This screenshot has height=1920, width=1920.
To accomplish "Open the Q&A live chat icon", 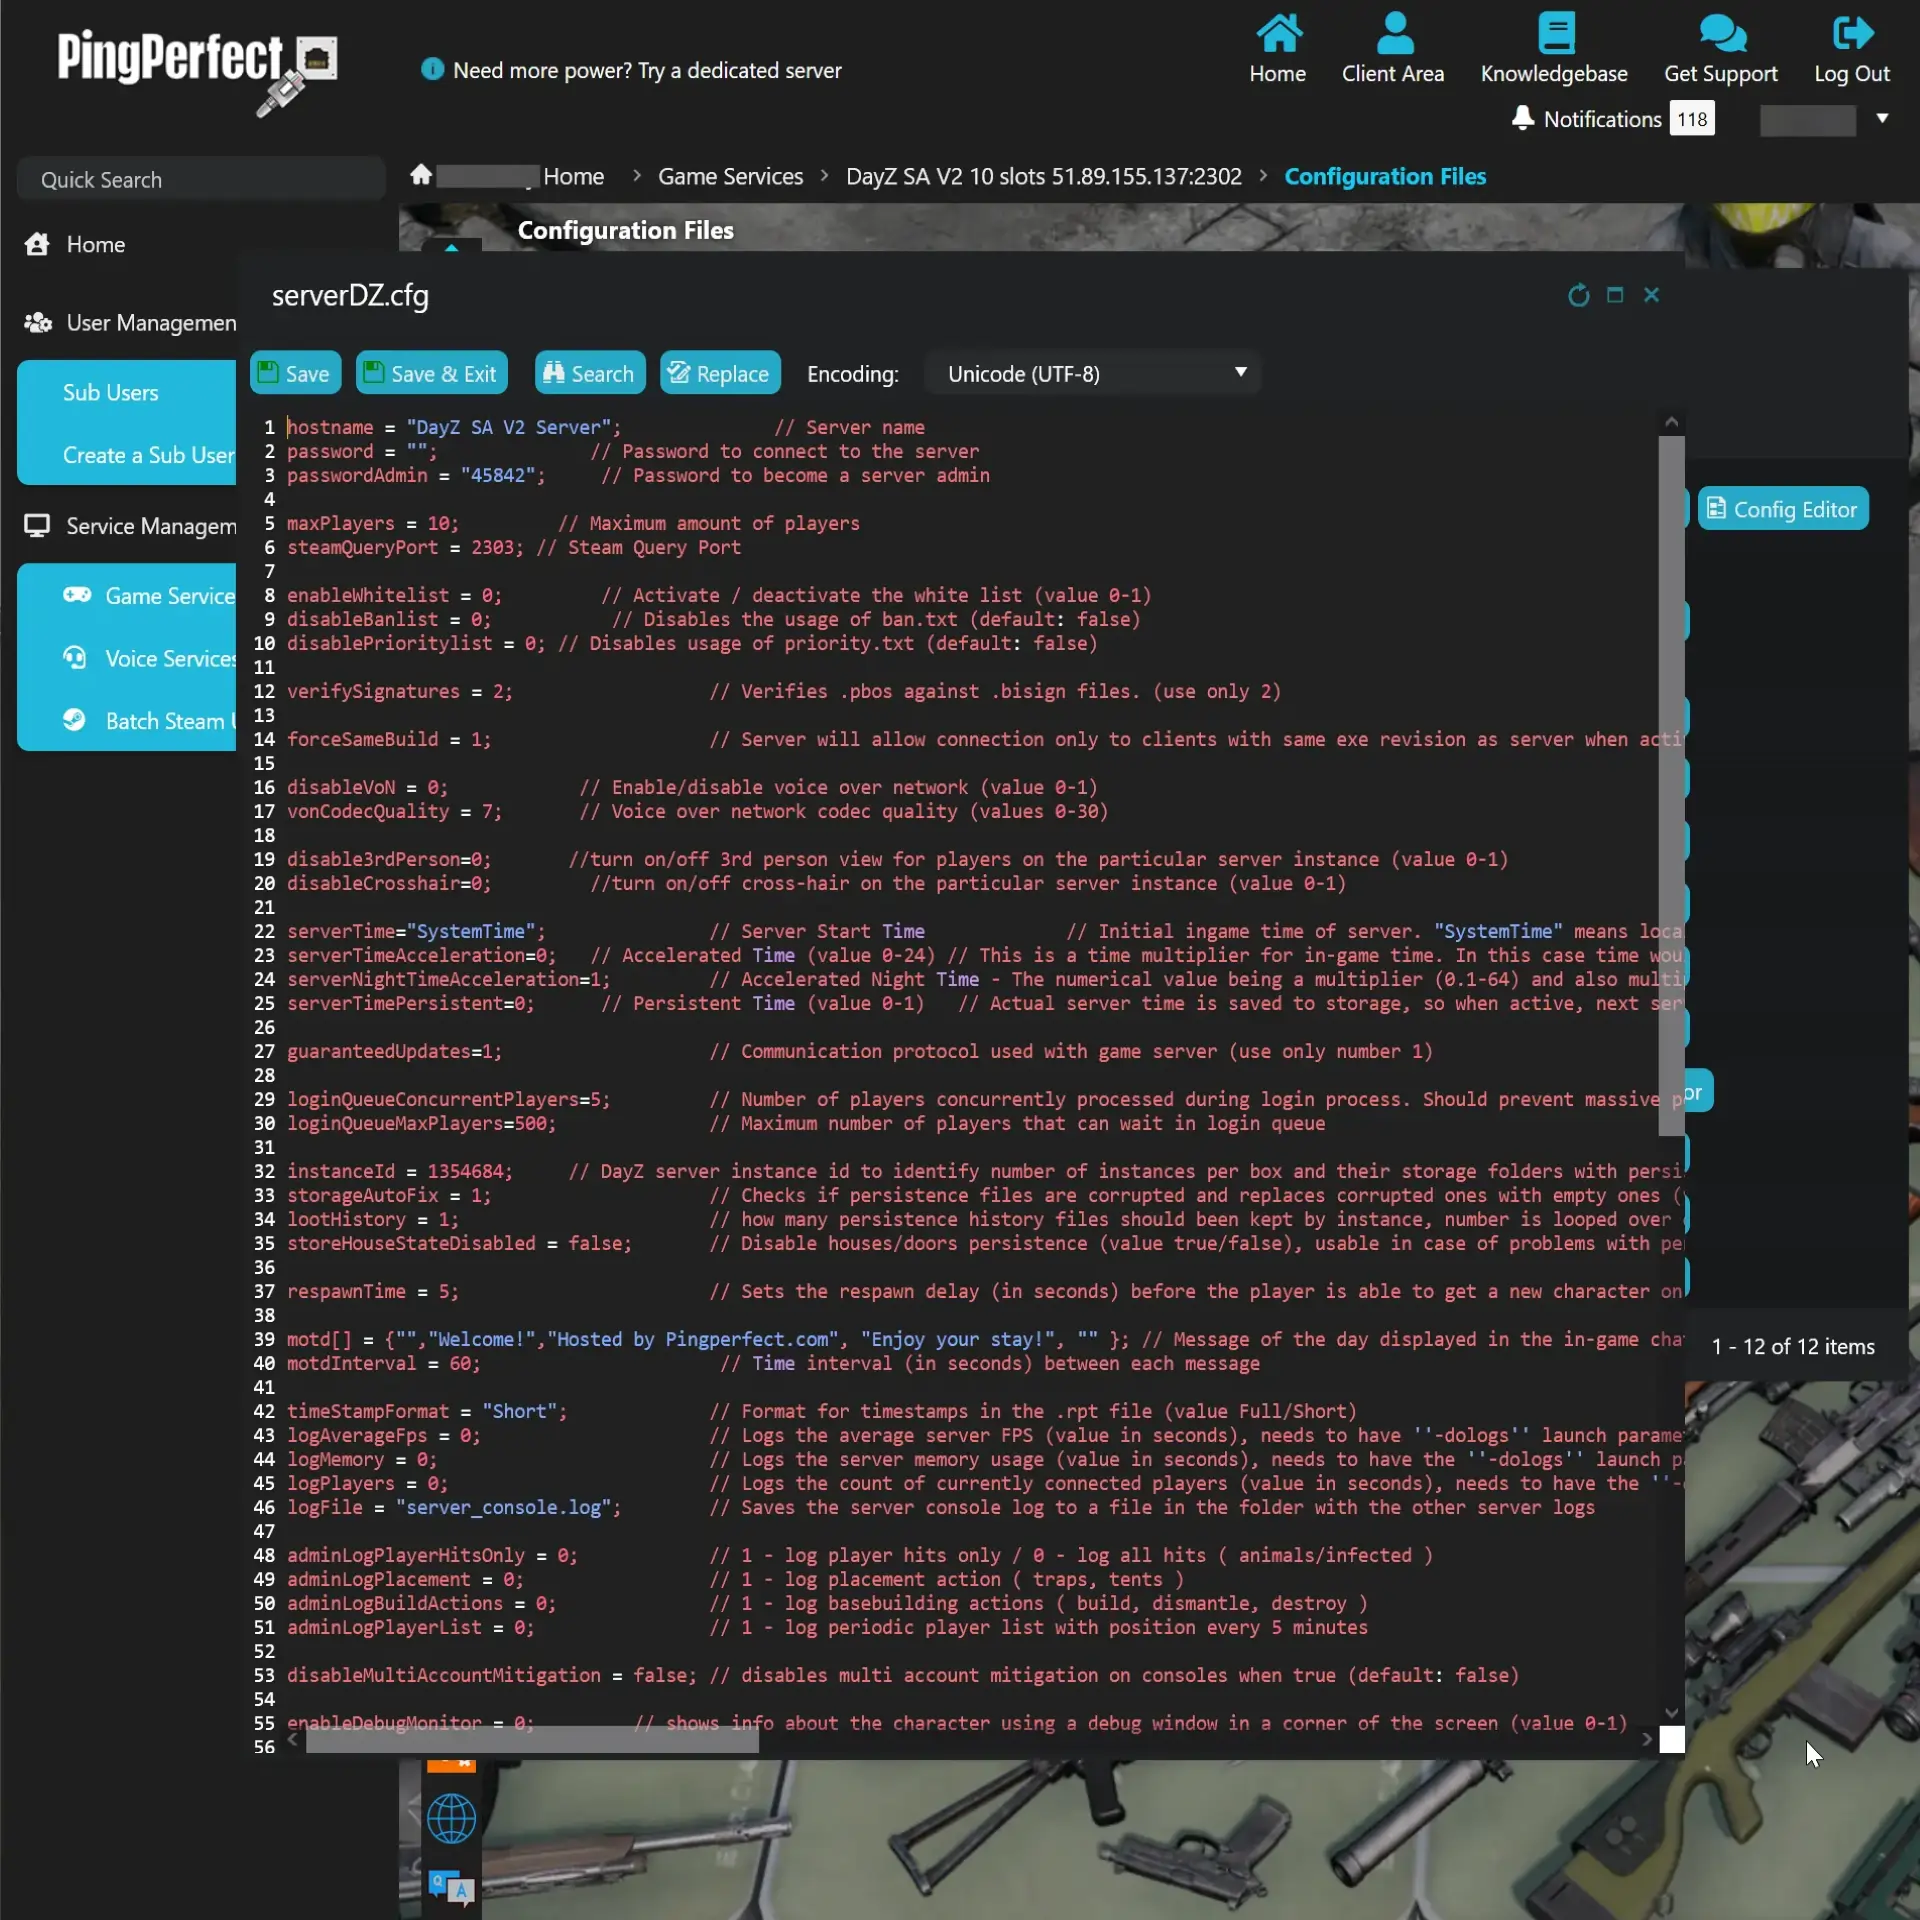I will pyautogui.click(x=451, y=1885).
